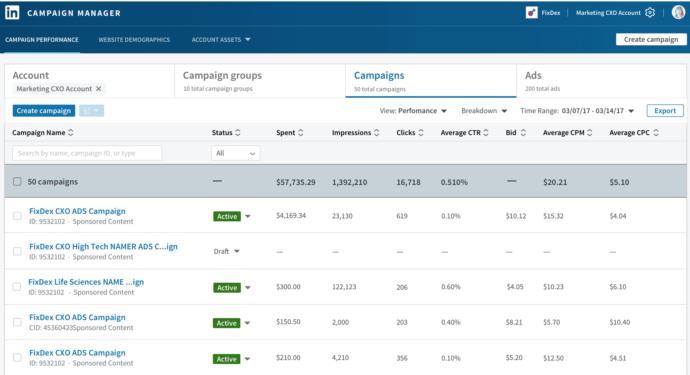Open the user profile avatar
The height and width of the screenshot is (375, 690).
point(678,12)
